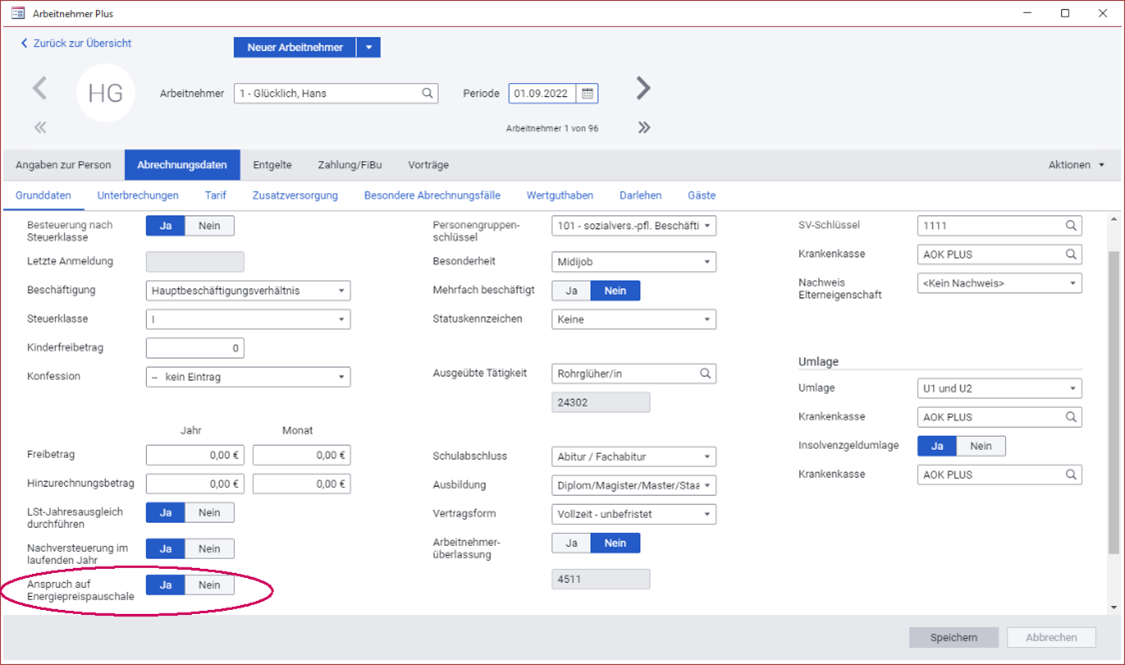Set Energiepreispauschale entitlement to Nein

[x=209, y=585]
